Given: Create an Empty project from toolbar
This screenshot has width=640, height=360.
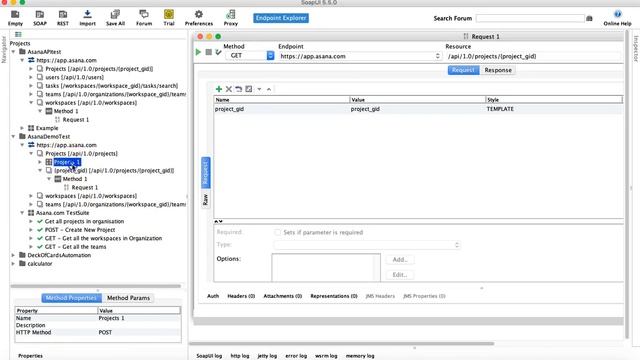Looking at the screenshot, I should 15,18.
